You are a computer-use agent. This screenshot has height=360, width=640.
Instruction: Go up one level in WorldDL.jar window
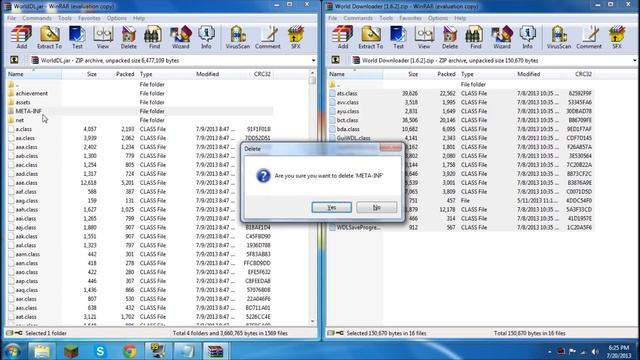(14, 60)
